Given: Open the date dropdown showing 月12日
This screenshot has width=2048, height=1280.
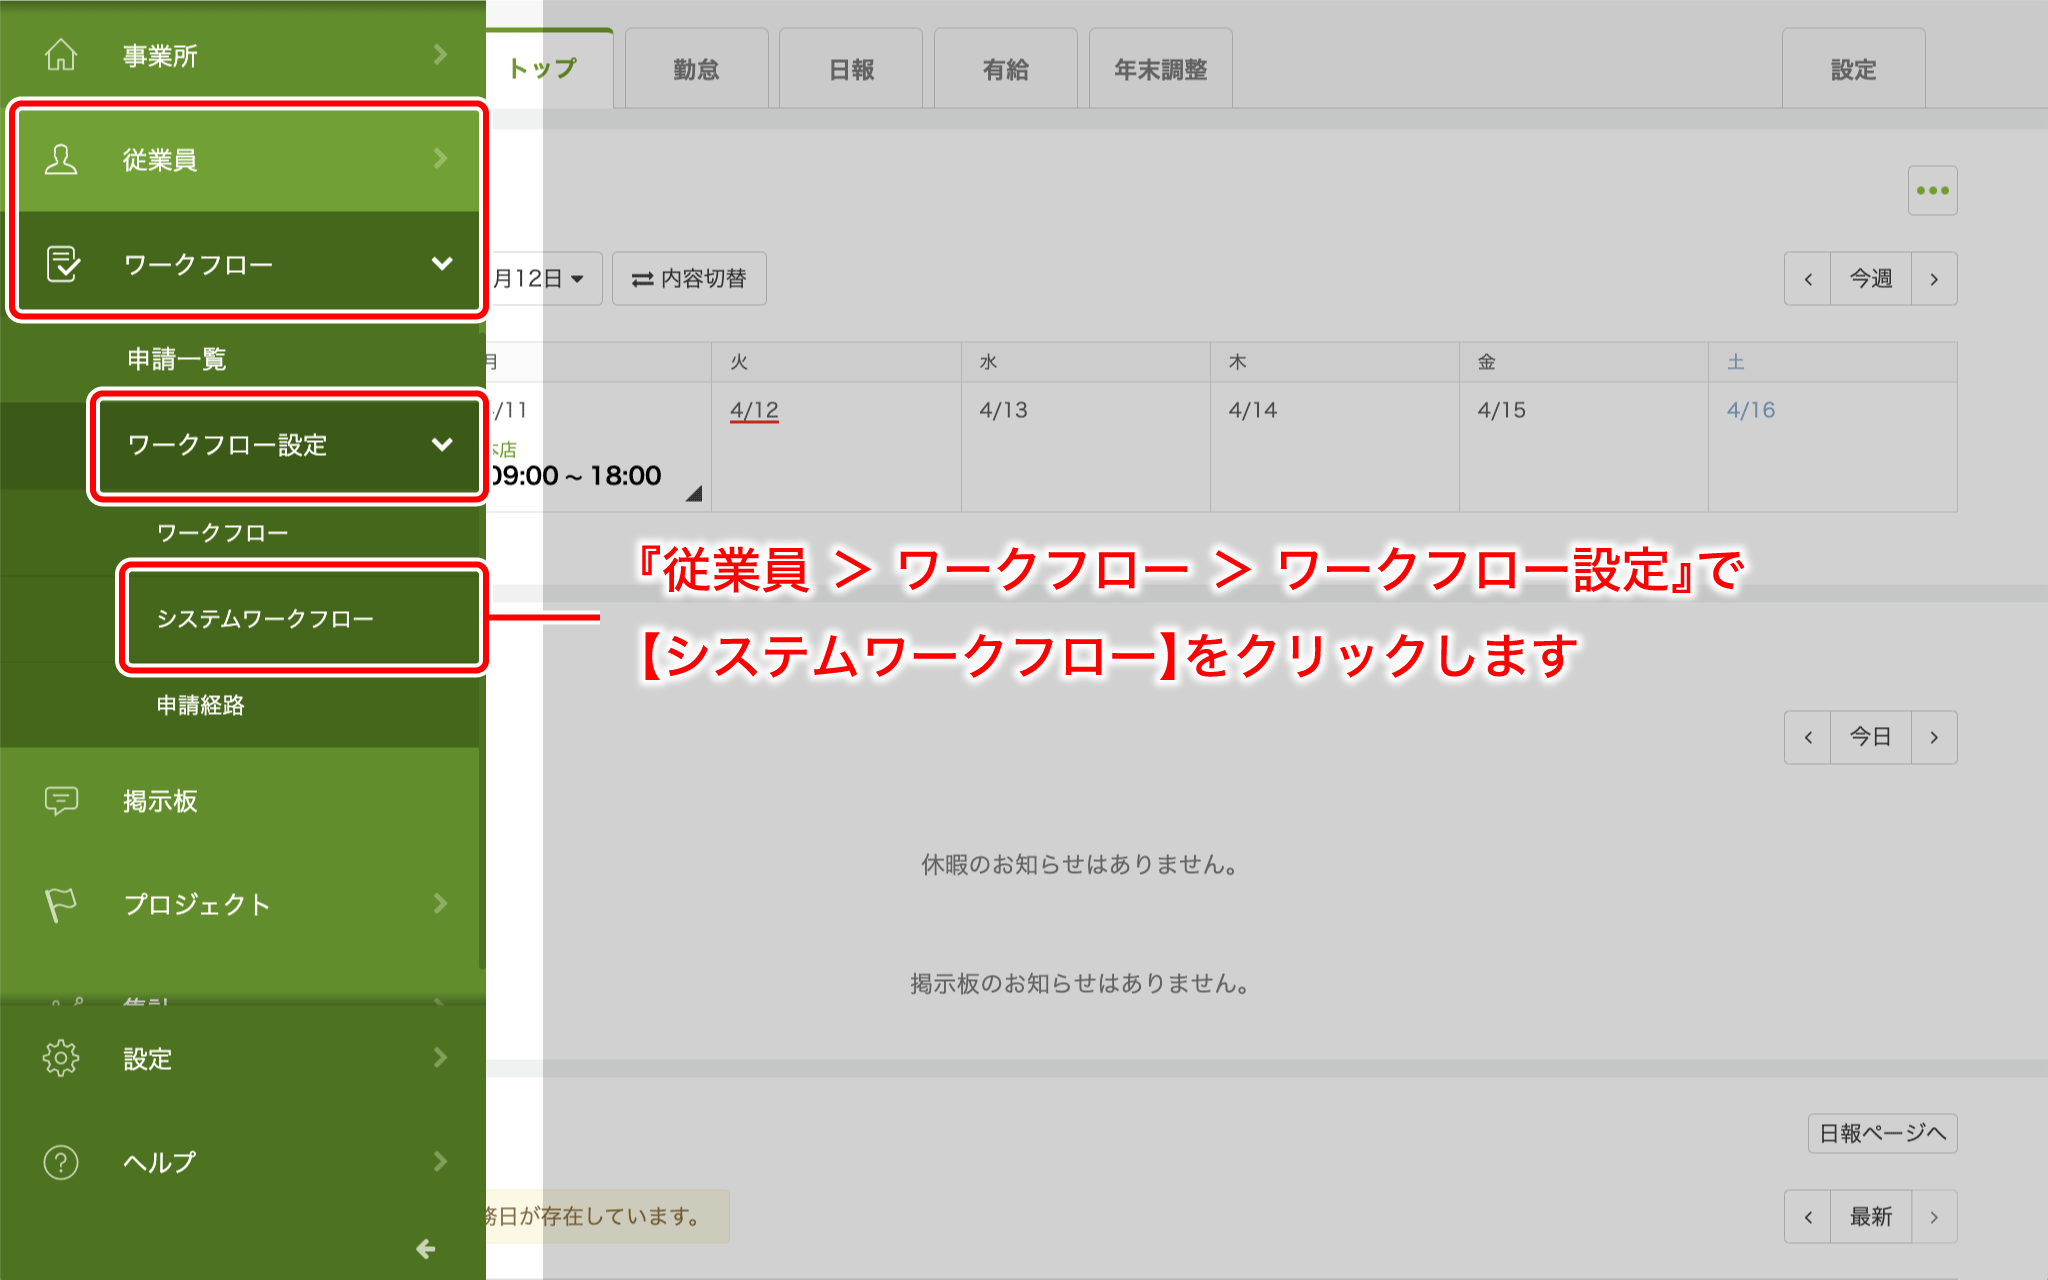Looking at the screenshot, I should click(x=543, y=278).
